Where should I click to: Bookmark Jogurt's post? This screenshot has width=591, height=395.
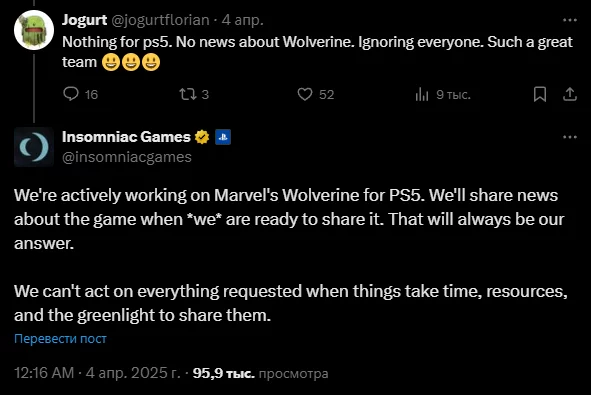tap(540, 94)
